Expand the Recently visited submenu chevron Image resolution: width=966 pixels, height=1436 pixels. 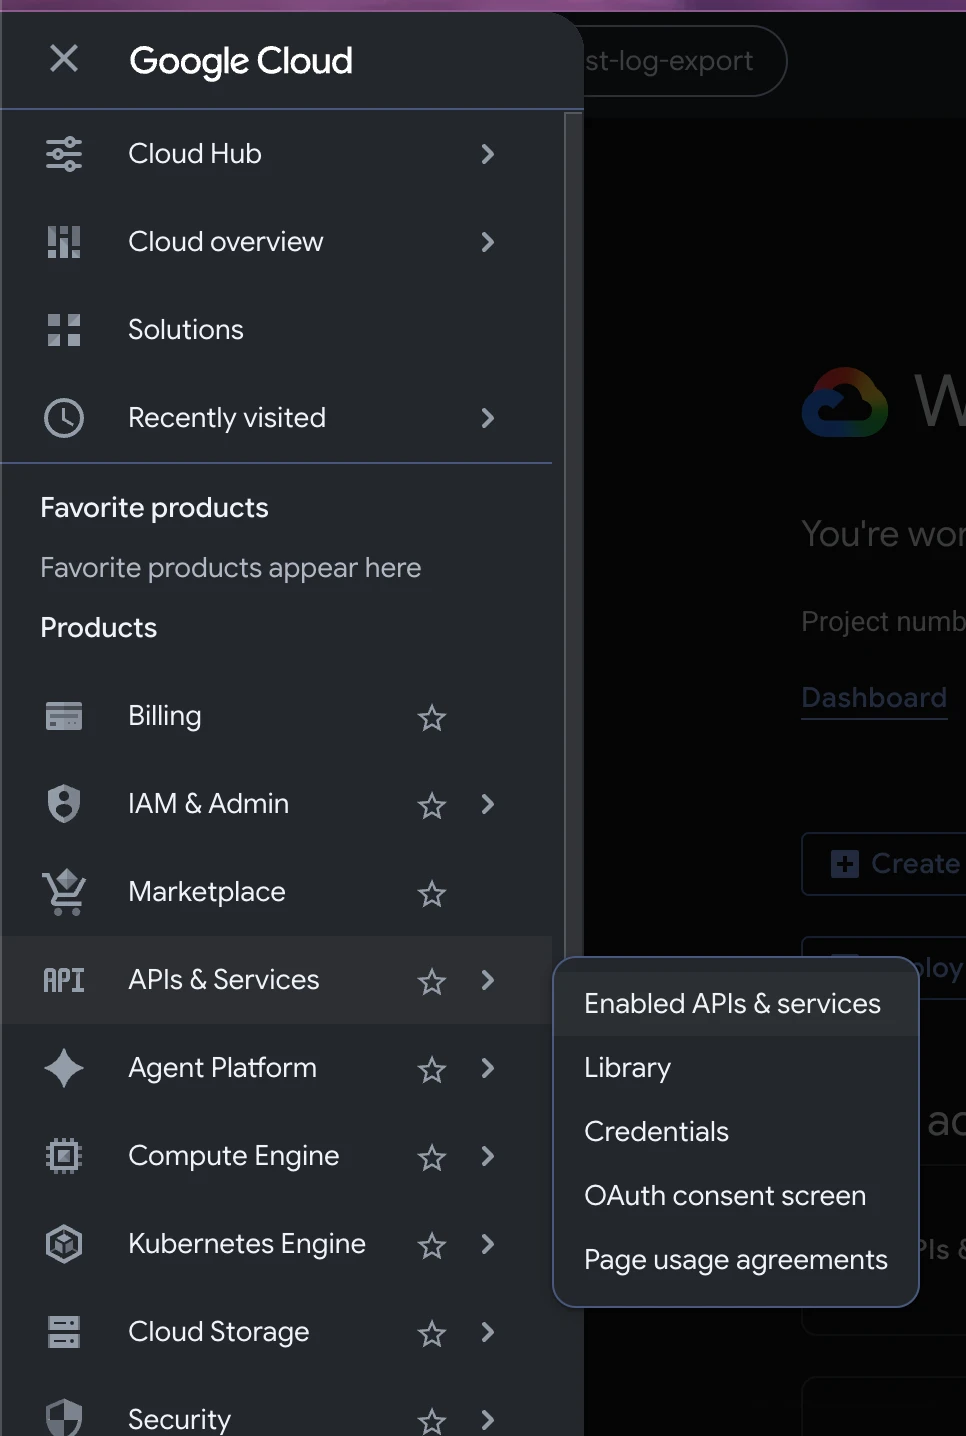tap(488, 418)
